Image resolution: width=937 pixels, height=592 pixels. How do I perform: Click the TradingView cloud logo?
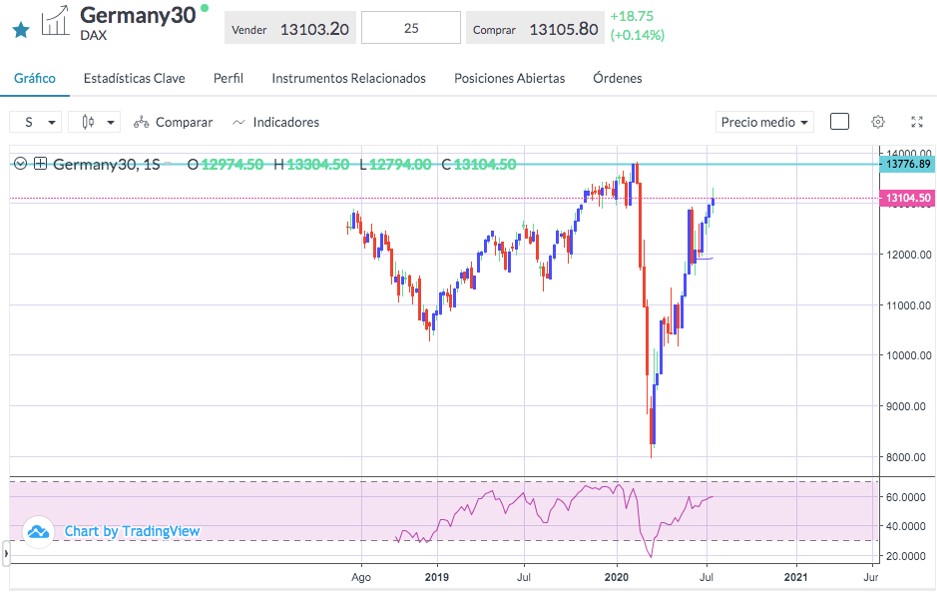(x=38, y=531)
